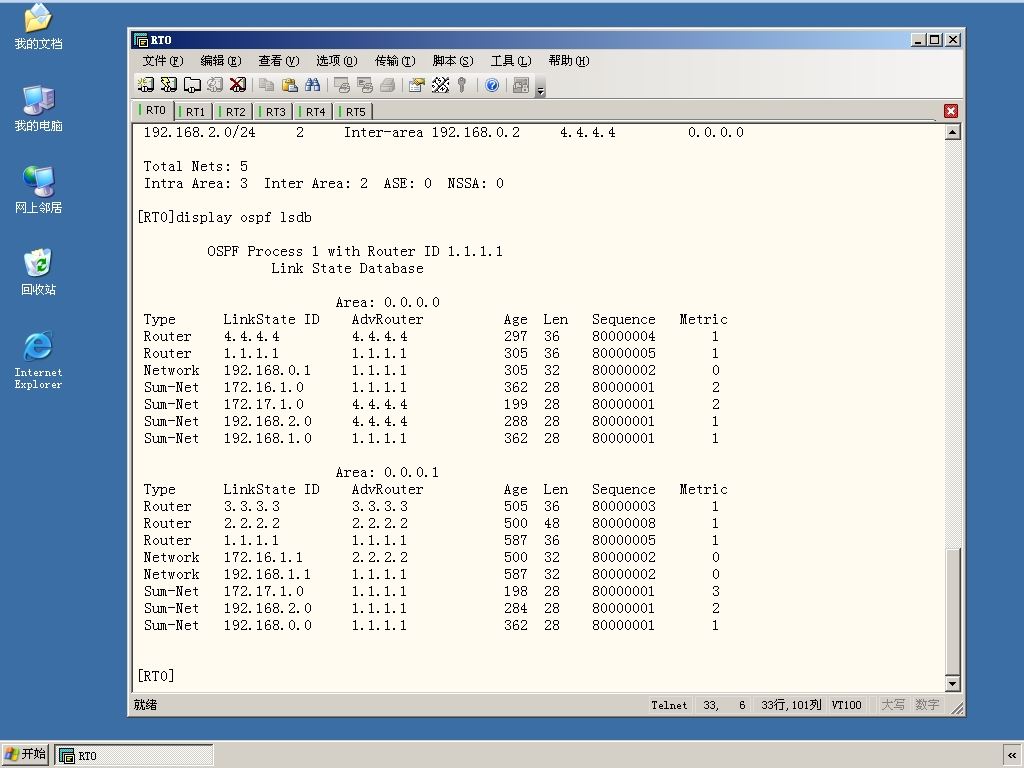Screen dimensions: 1024x768
Task: Expand the toolbar options overflow arrow
Action: [540, 90]
